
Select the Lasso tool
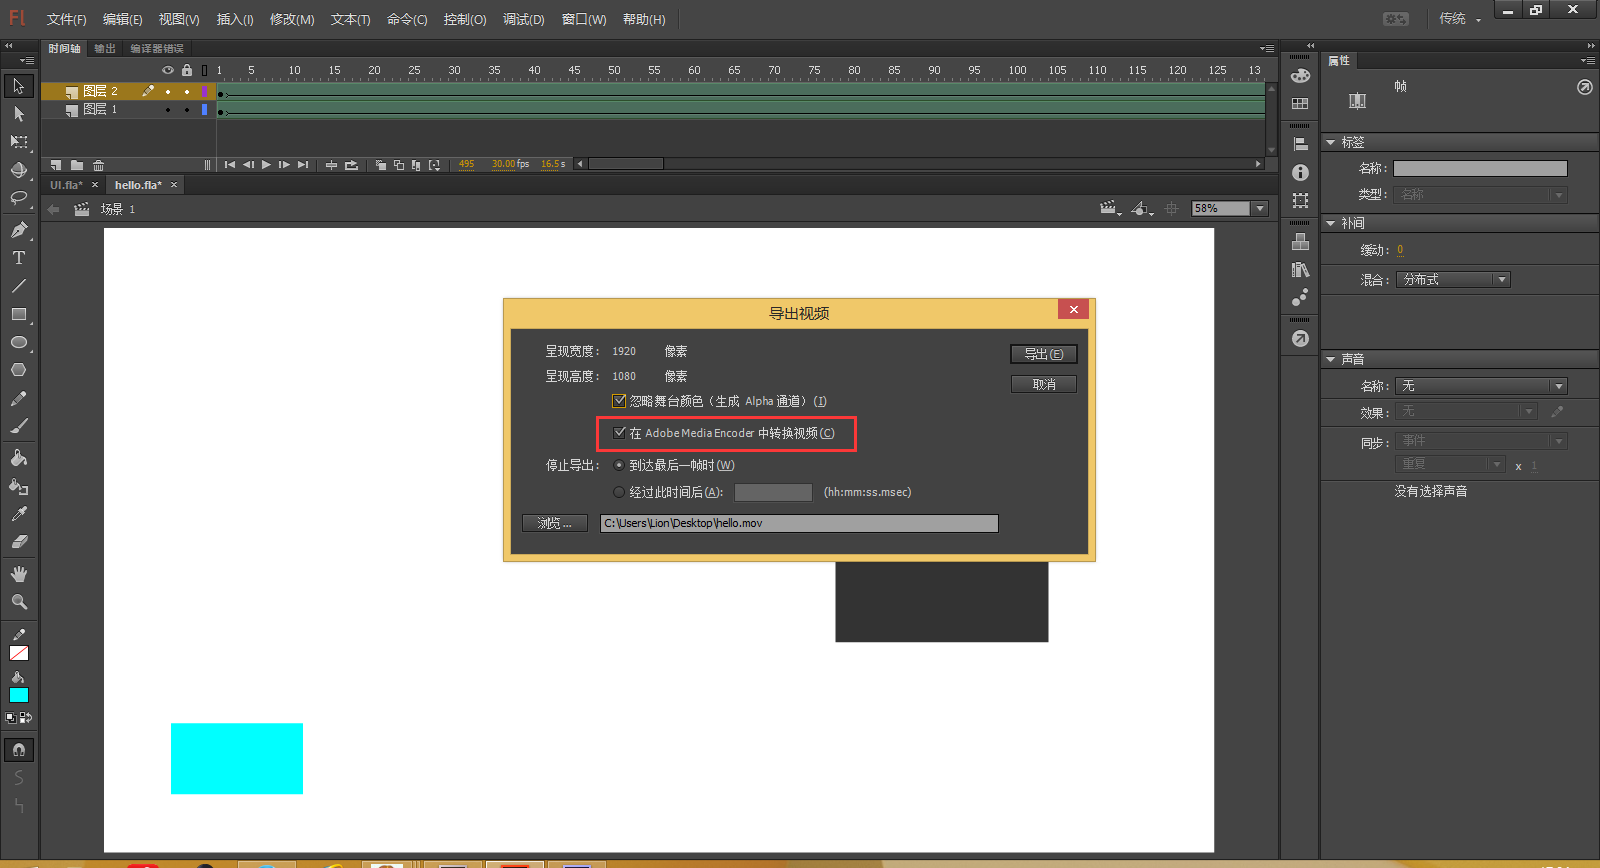tap(19, 198)
